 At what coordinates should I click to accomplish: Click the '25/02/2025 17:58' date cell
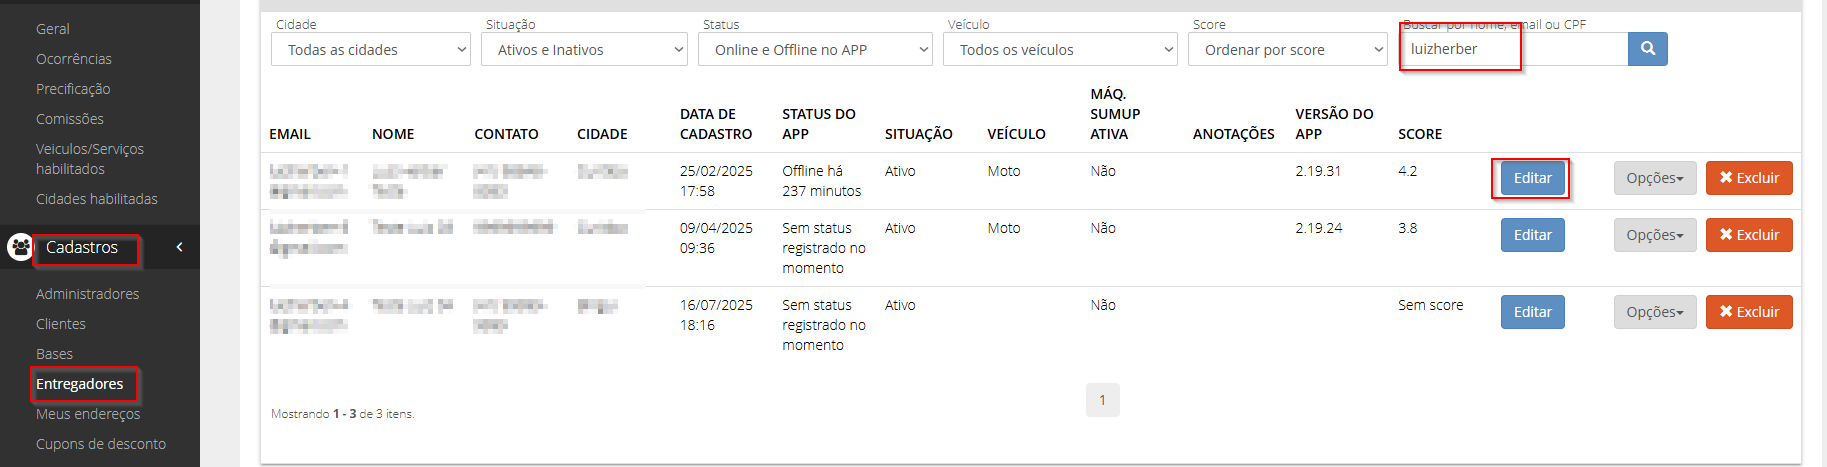(716, 181)
